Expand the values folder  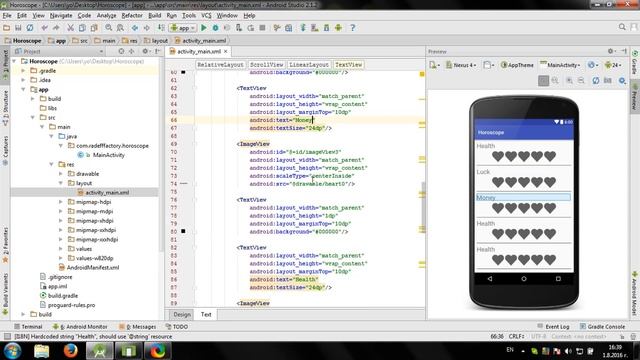[61, 249]
